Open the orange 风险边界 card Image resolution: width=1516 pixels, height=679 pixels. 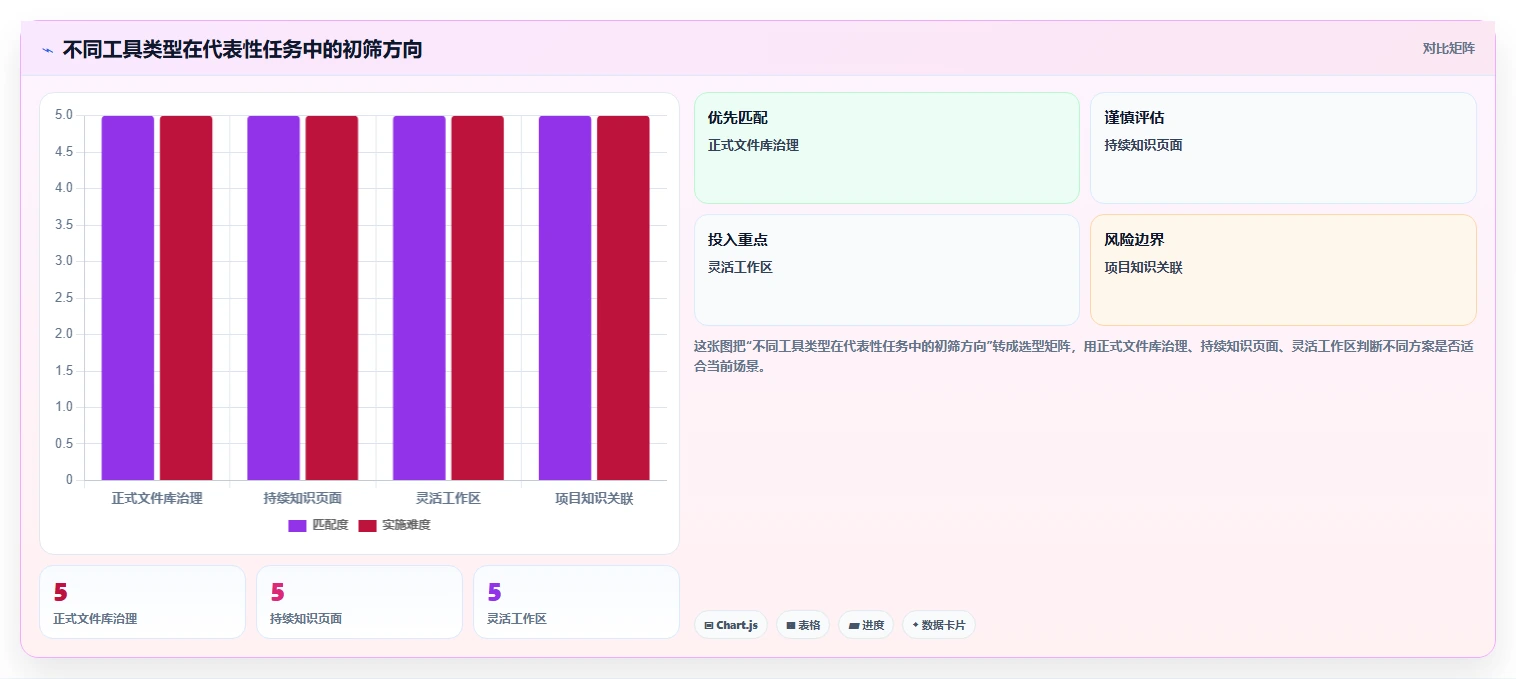click(x=1283, y=270)
